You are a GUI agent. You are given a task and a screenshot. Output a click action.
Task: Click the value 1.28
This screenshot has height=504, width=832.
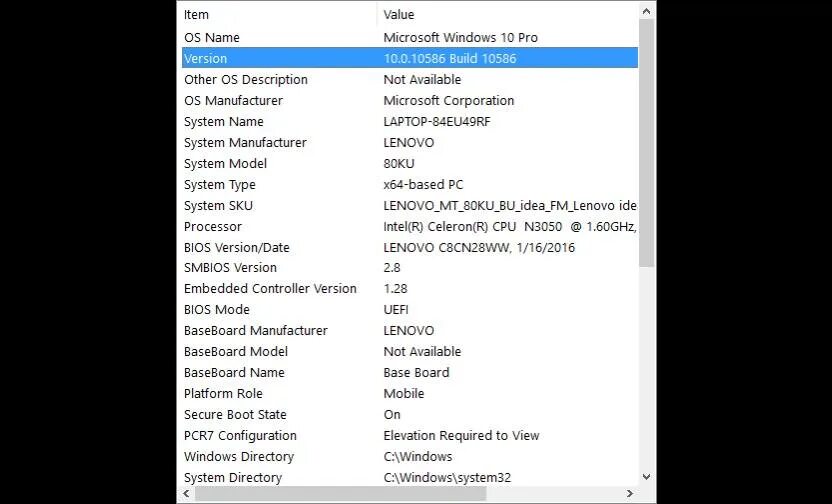point(396,289)
